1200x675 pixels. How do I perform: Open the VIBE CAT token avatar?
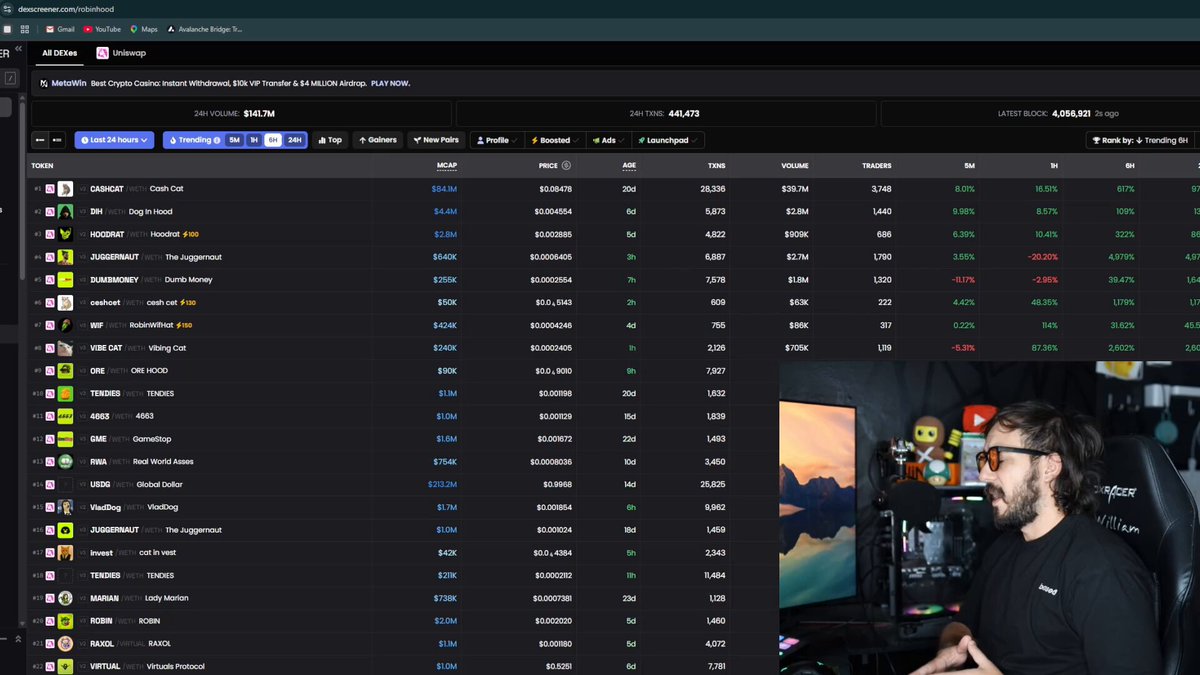click(65, 348)
